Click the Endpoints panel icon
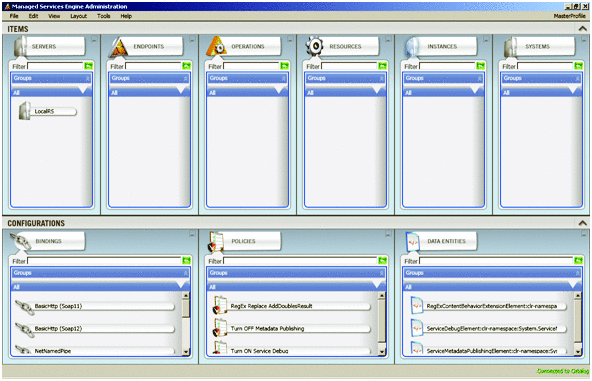Viewport: 592px width, 381px height. click(119, 47)
